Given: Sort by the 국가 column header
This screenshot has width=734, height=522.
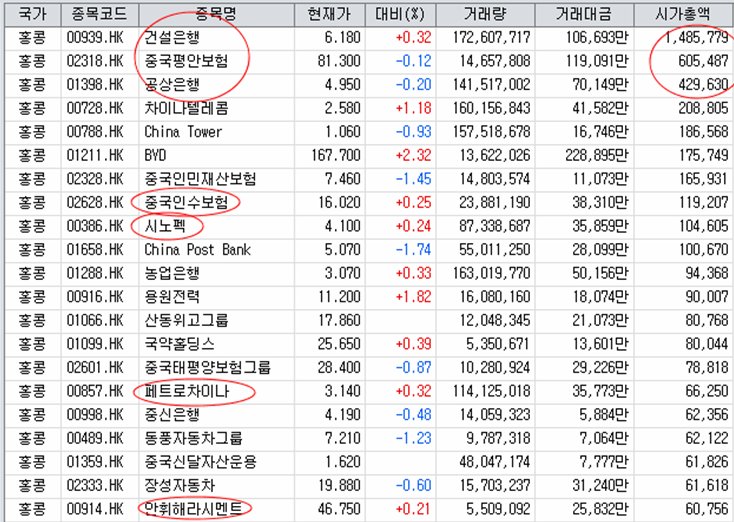Looking at the screenshot, I should [x=32, y=14].
